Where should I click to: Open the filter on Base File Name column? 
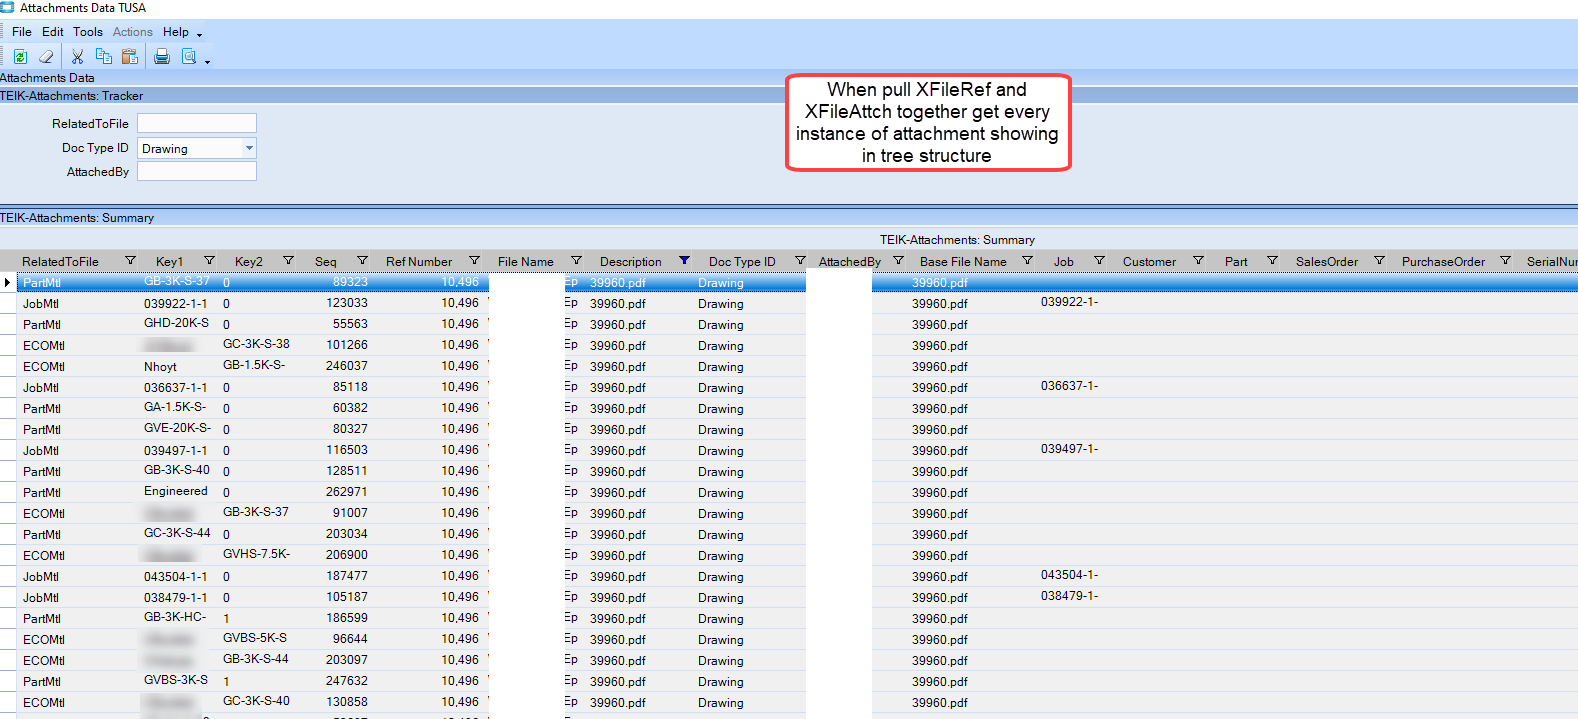point(1027,261)
